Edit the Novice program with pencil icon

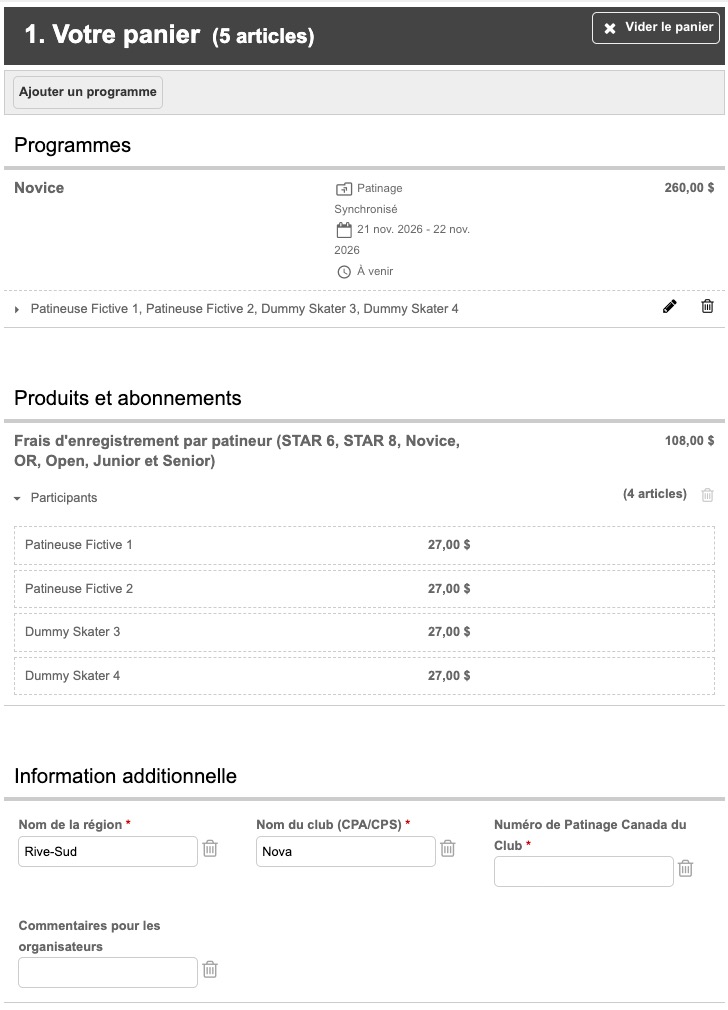pyautogui.click(x=669, y=307)
